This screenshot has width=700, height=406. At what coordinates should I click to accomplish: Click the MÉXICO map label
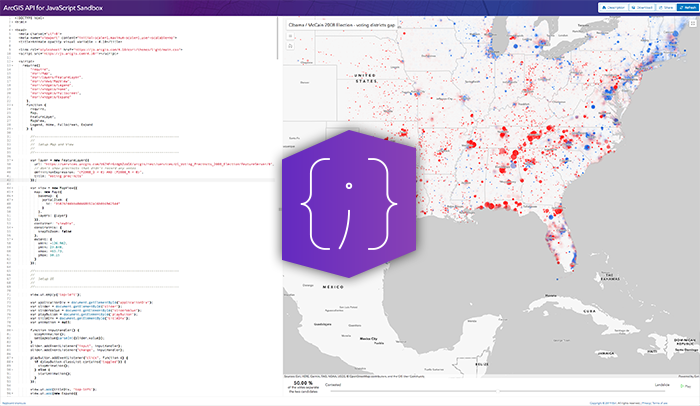pos(333,287)
